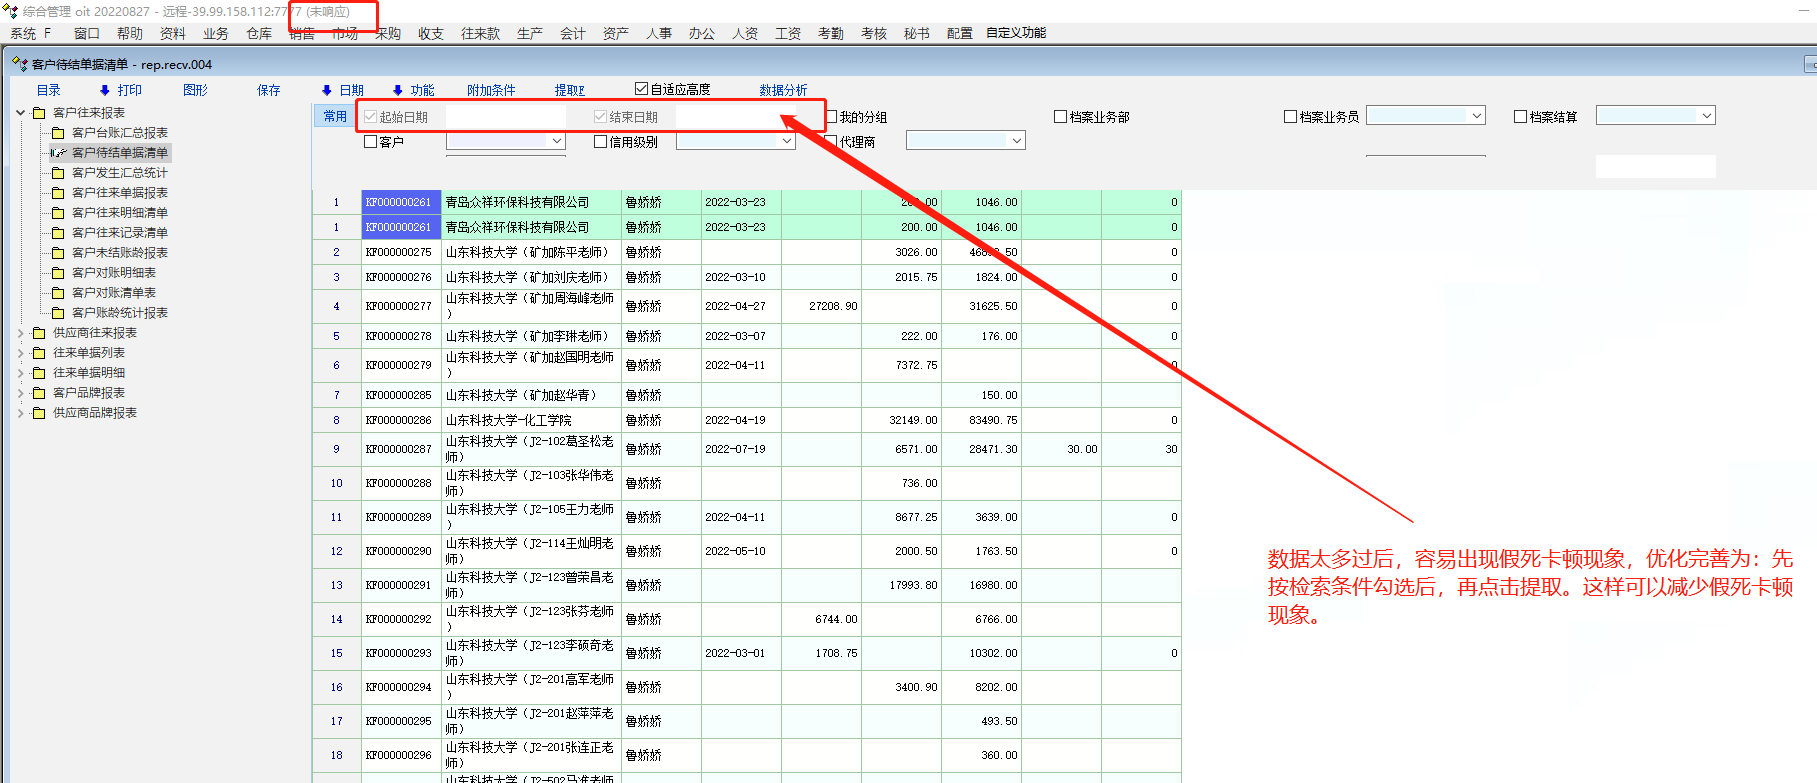Screen dimensions: 1817x783
Task: Select the 客户对账明细表 report
Action: pos(113,273)
